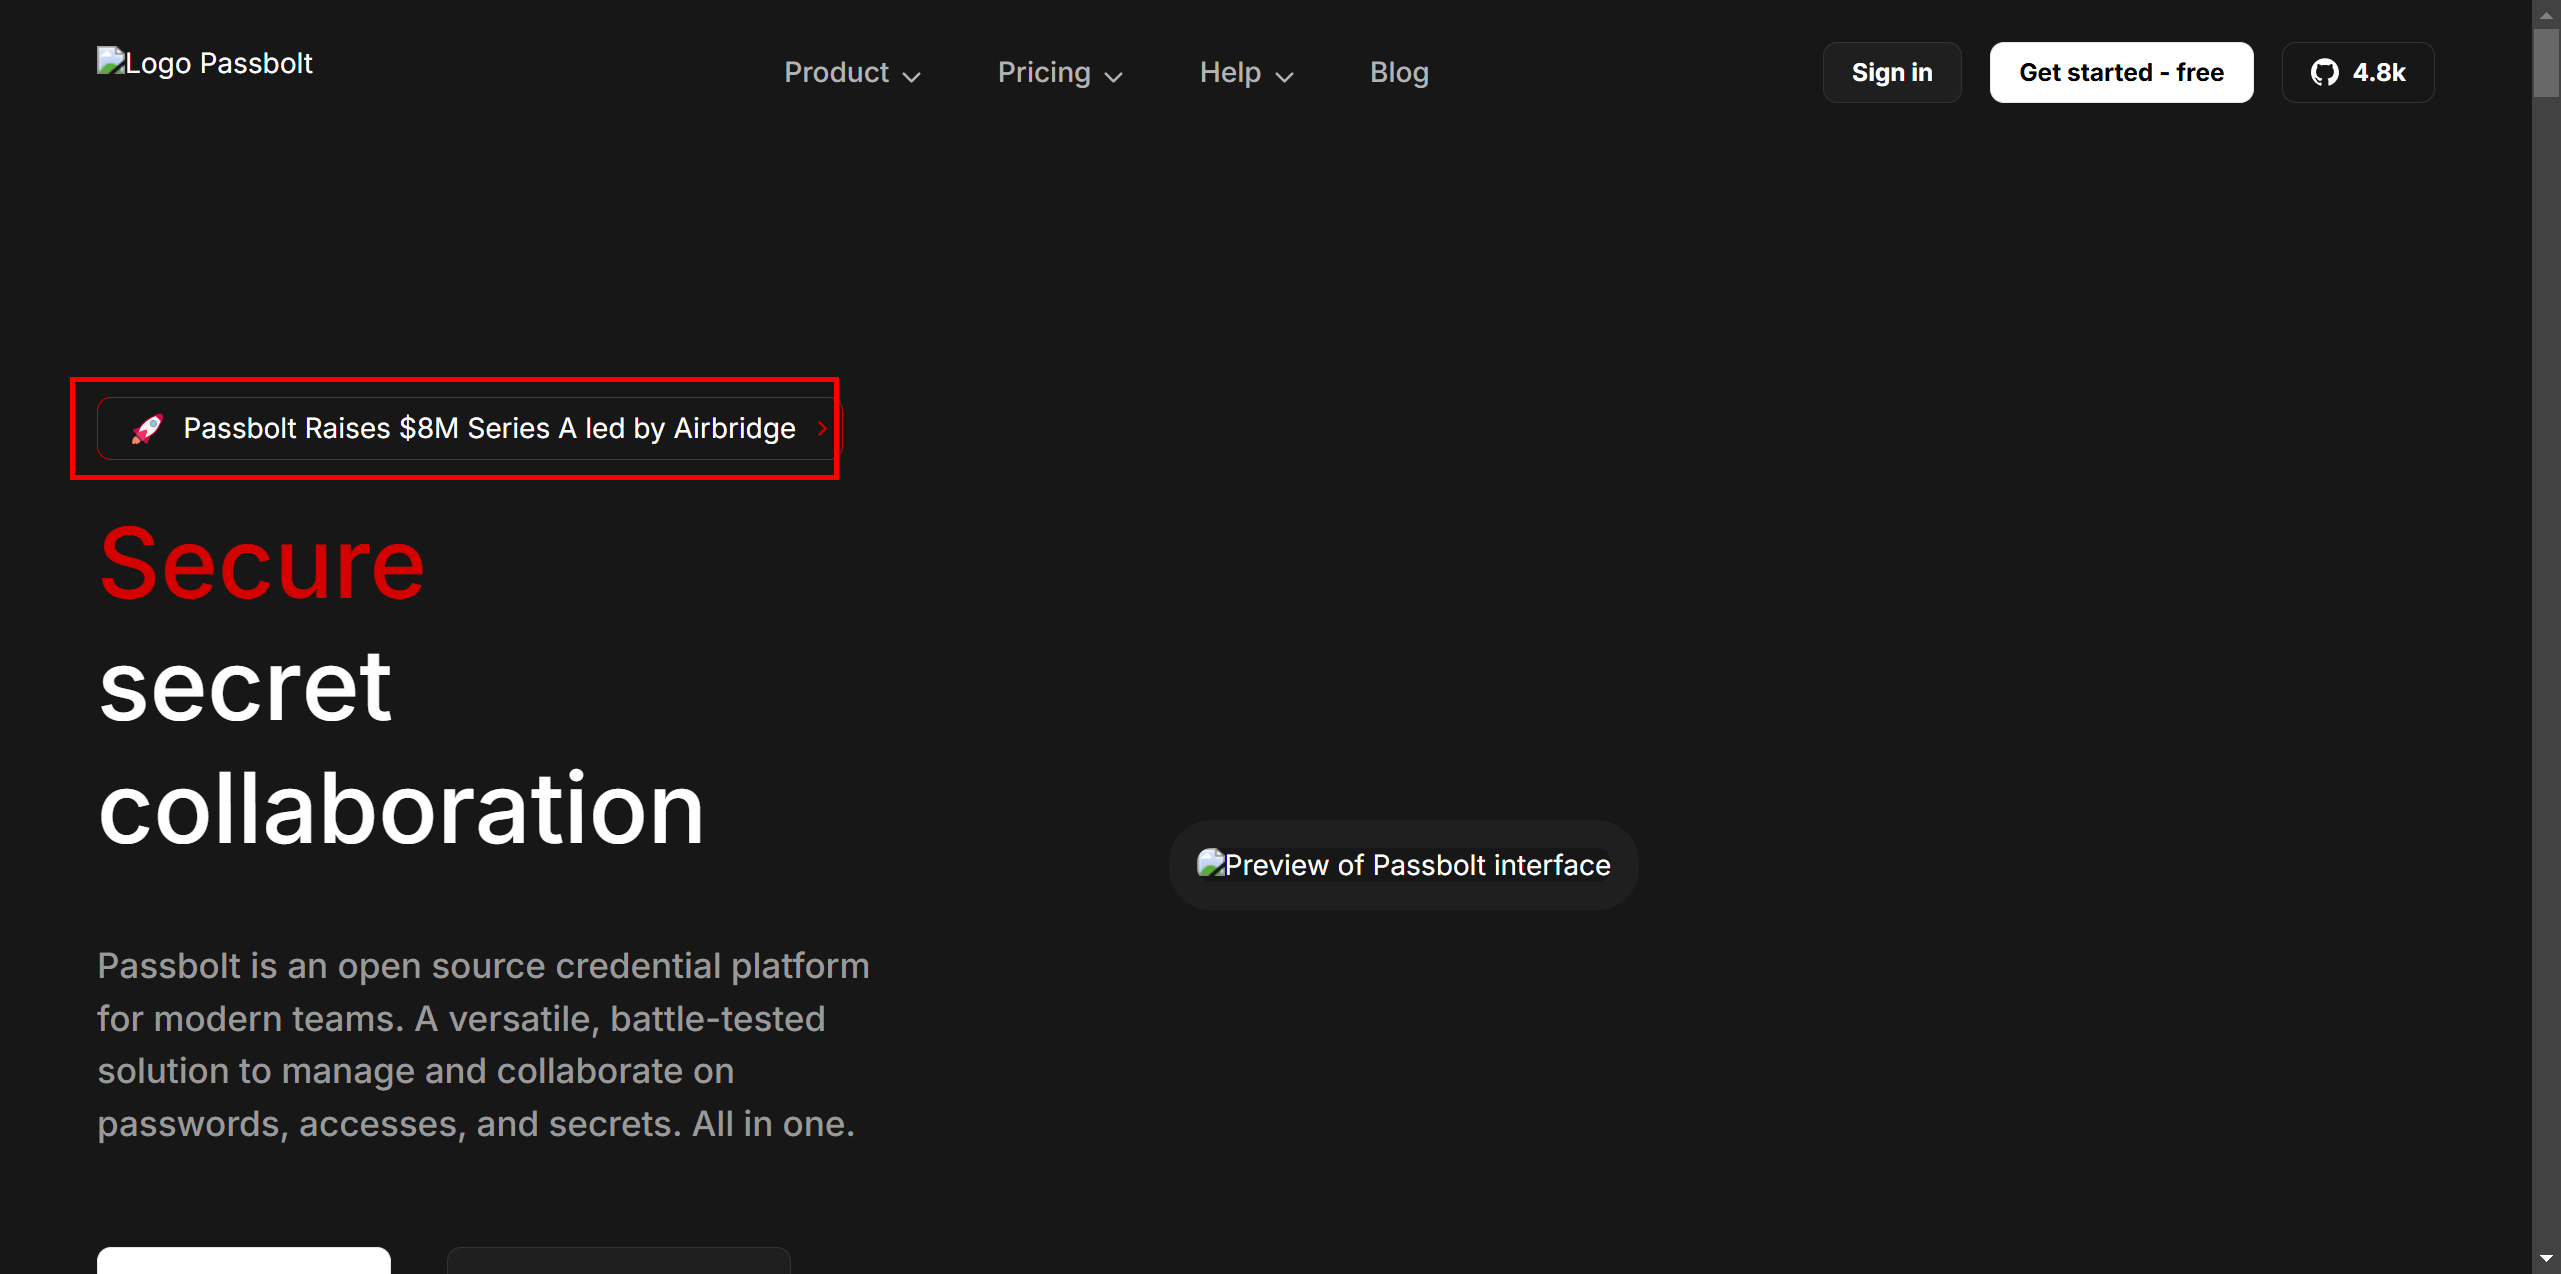This screenshot has width=2561, height=1274.
Task: Click the scrollbar up arrow
Action: (x=2546, y=14)
